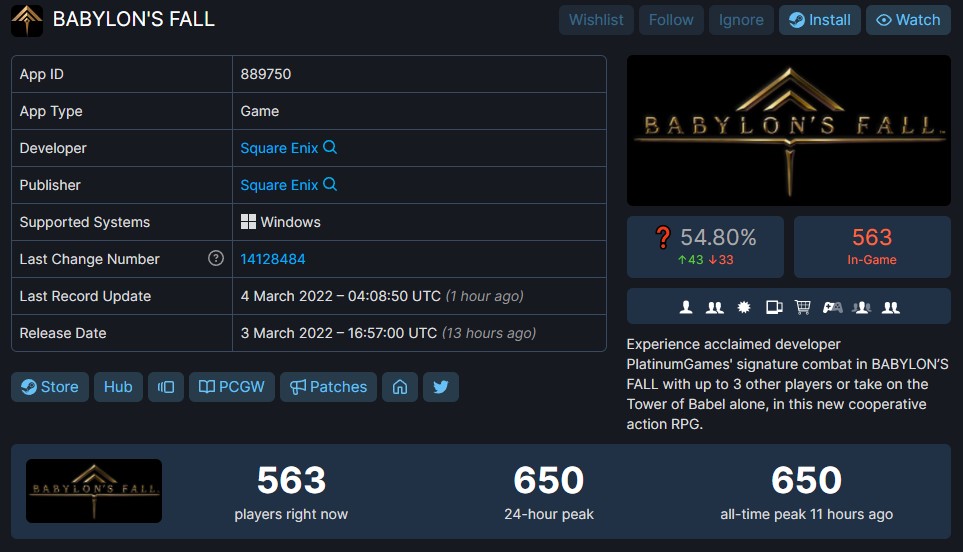The height and width of the screenshot is (552, 963).
Task: Click the Watch button with the eye icon
Action: pos(908,20)
